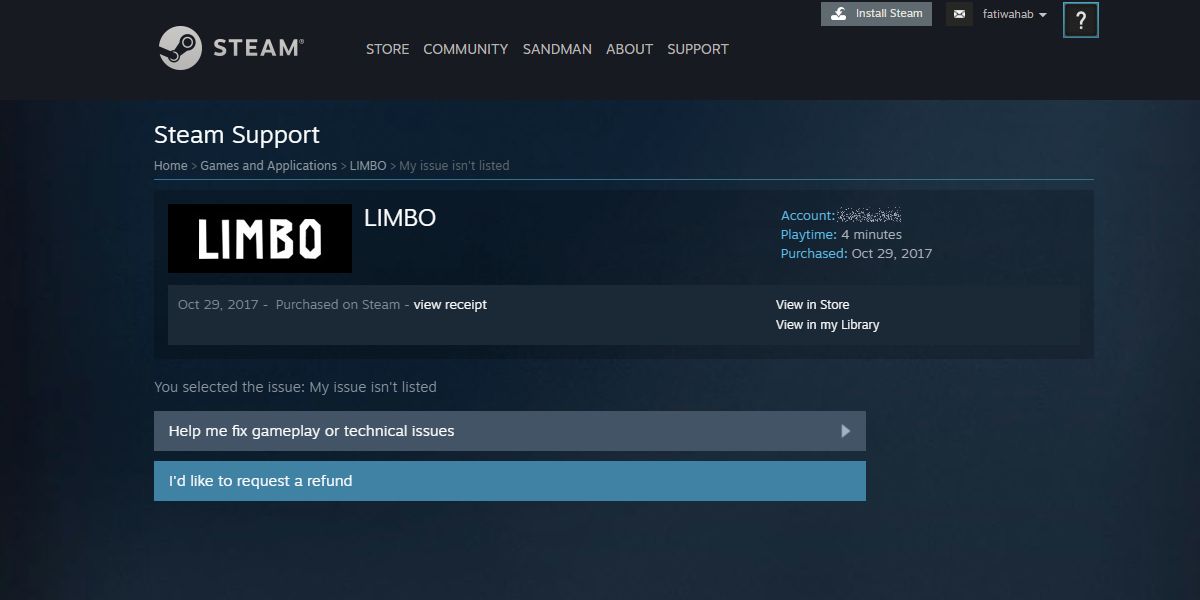The image size is (1200, 600).
Task: Click the 'Playtime: 4 minutes' text
Action: [x=841, y=235]
